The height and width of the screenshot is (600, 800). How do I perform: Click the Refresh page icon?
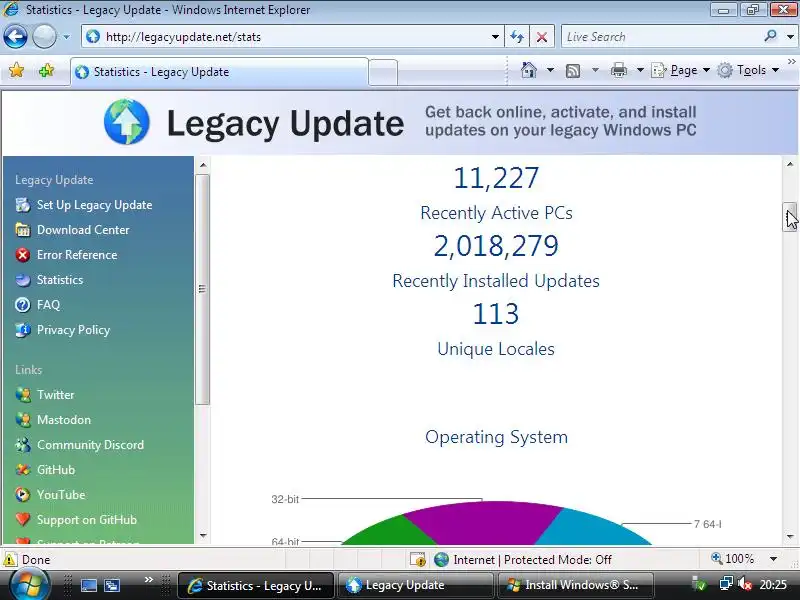tap(517, 37)
